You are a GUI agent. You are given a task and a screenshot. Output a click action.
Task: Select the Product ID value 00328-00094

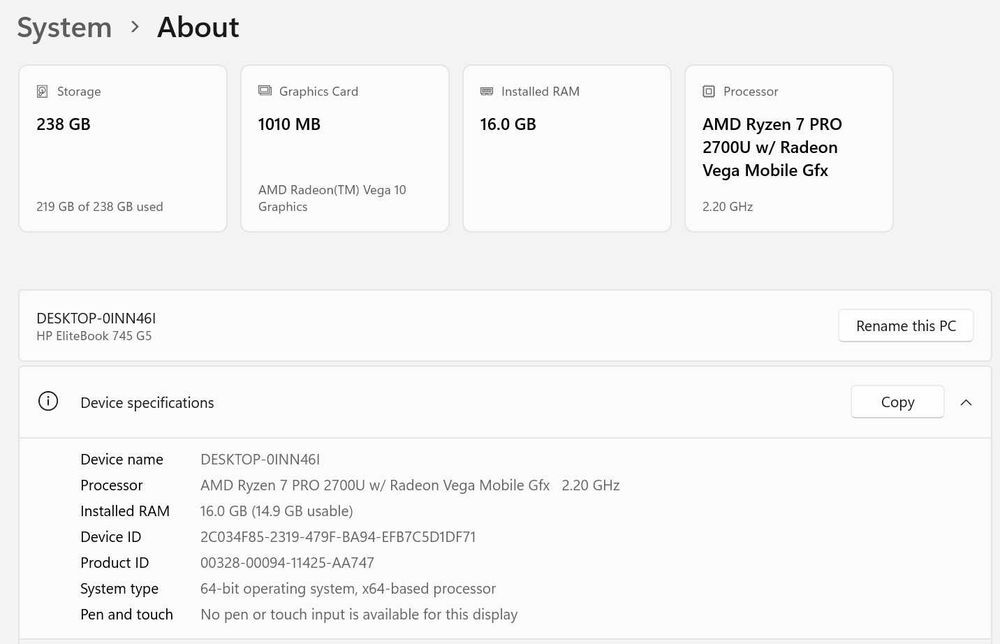287,563
